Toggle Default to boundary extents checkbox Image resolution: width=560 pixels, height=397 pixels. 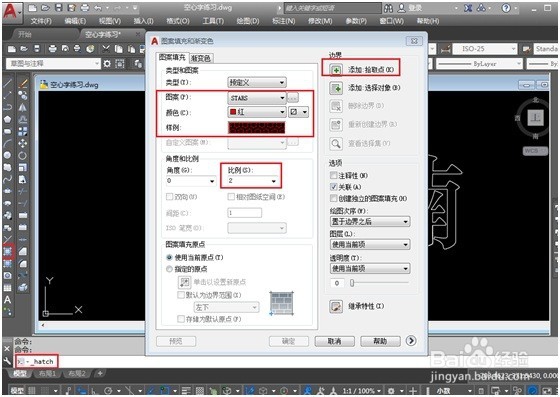(181, 295)
